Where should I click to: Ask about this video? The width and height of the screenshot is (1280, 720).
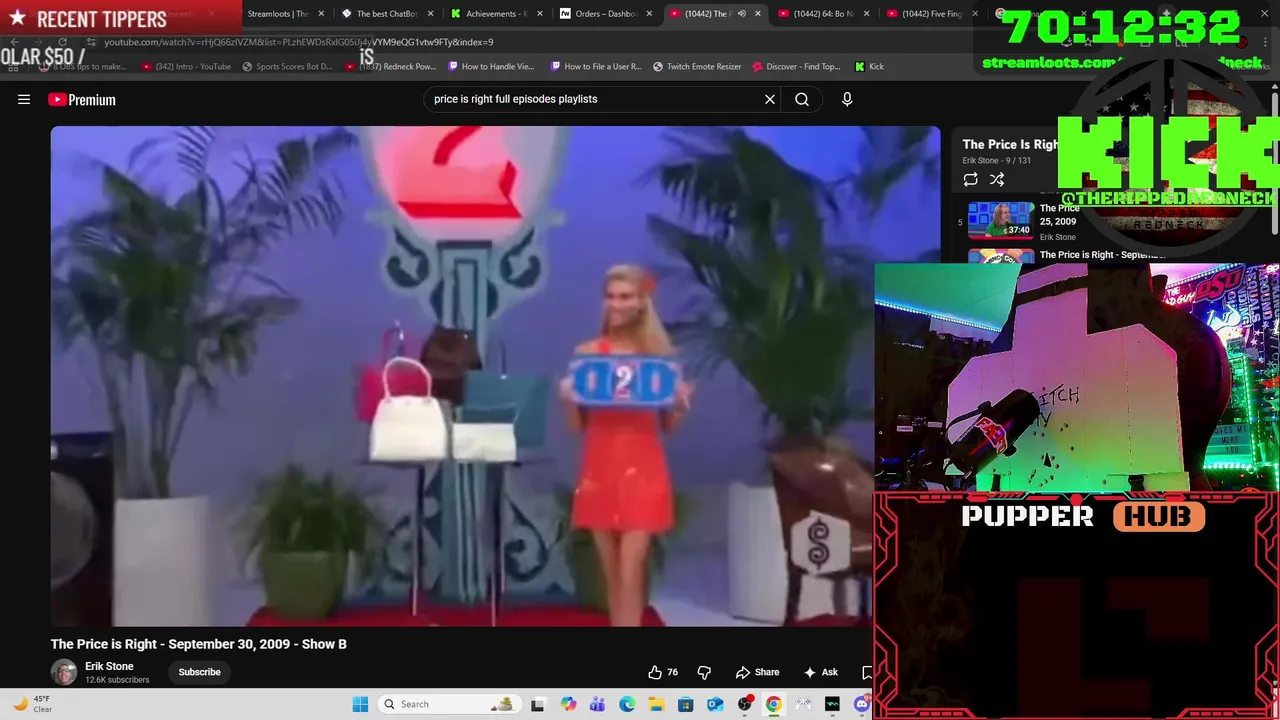click(x=821, y=672)
